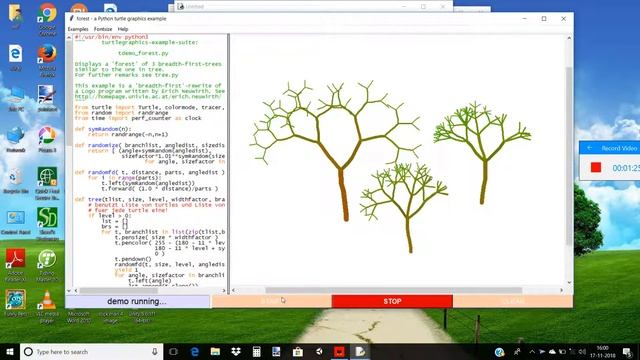Click the canvas scroll-right arrow
Viewport: 640px width, 360px height.
click(562, 290)
